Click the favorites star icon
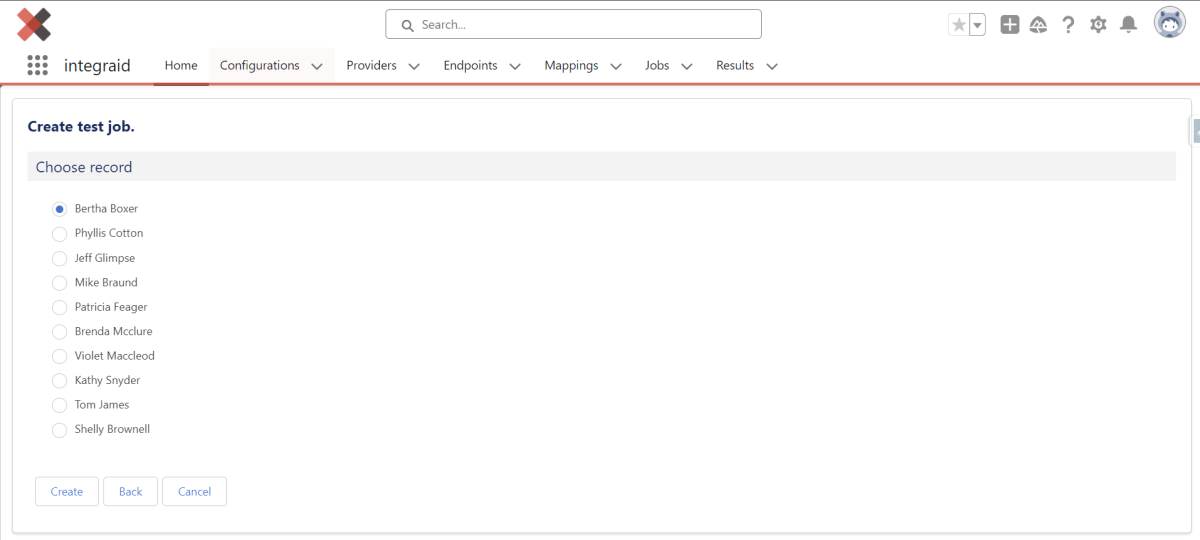Screen dimensions: 1200x540 pos(959,25)
